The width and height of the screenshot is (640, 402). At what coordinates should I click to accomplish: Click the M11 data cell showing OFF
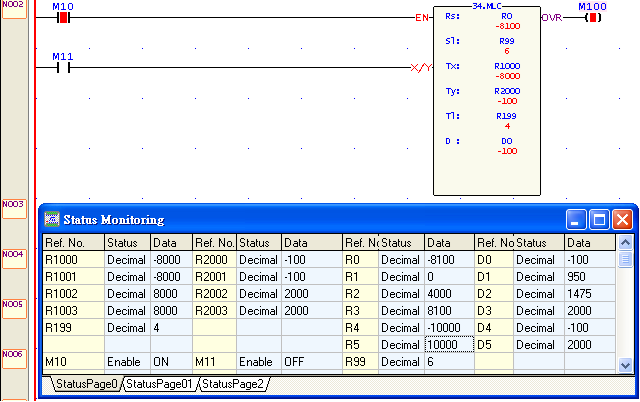[311, 362]
